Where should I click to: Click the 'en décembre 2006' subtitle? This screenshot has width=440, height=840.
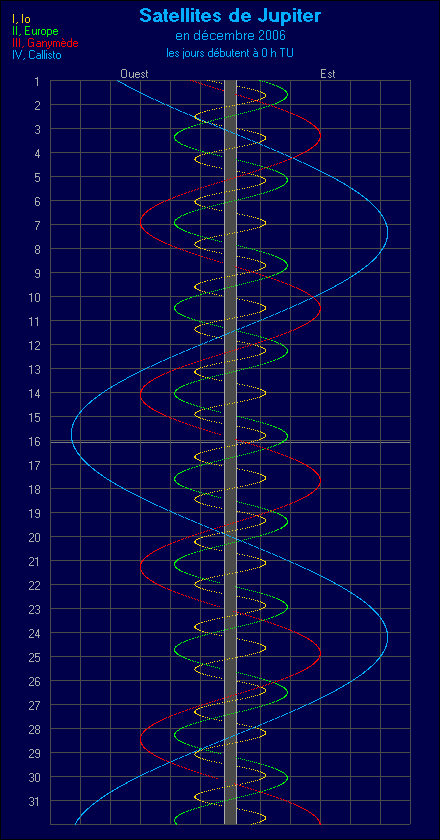pyautogui.click(x=230, y=36)
